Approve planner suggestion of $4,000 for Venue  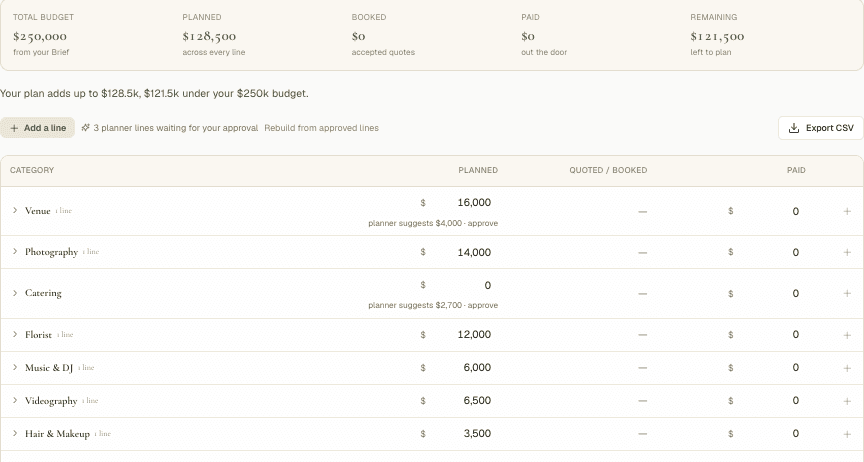[x=483, y=223]
